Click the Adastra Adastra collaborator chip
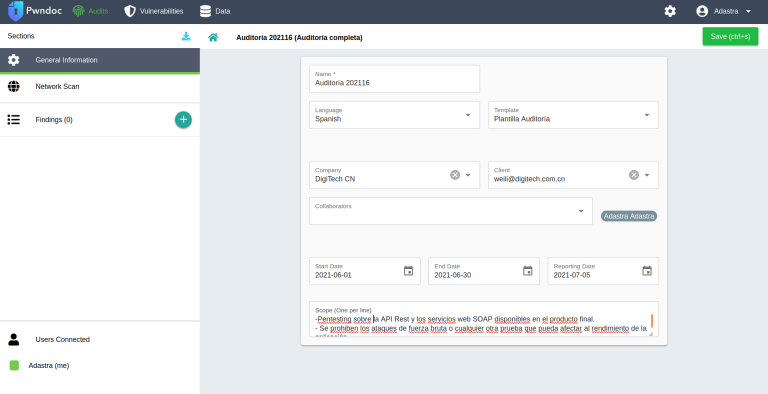 (629, 216)
